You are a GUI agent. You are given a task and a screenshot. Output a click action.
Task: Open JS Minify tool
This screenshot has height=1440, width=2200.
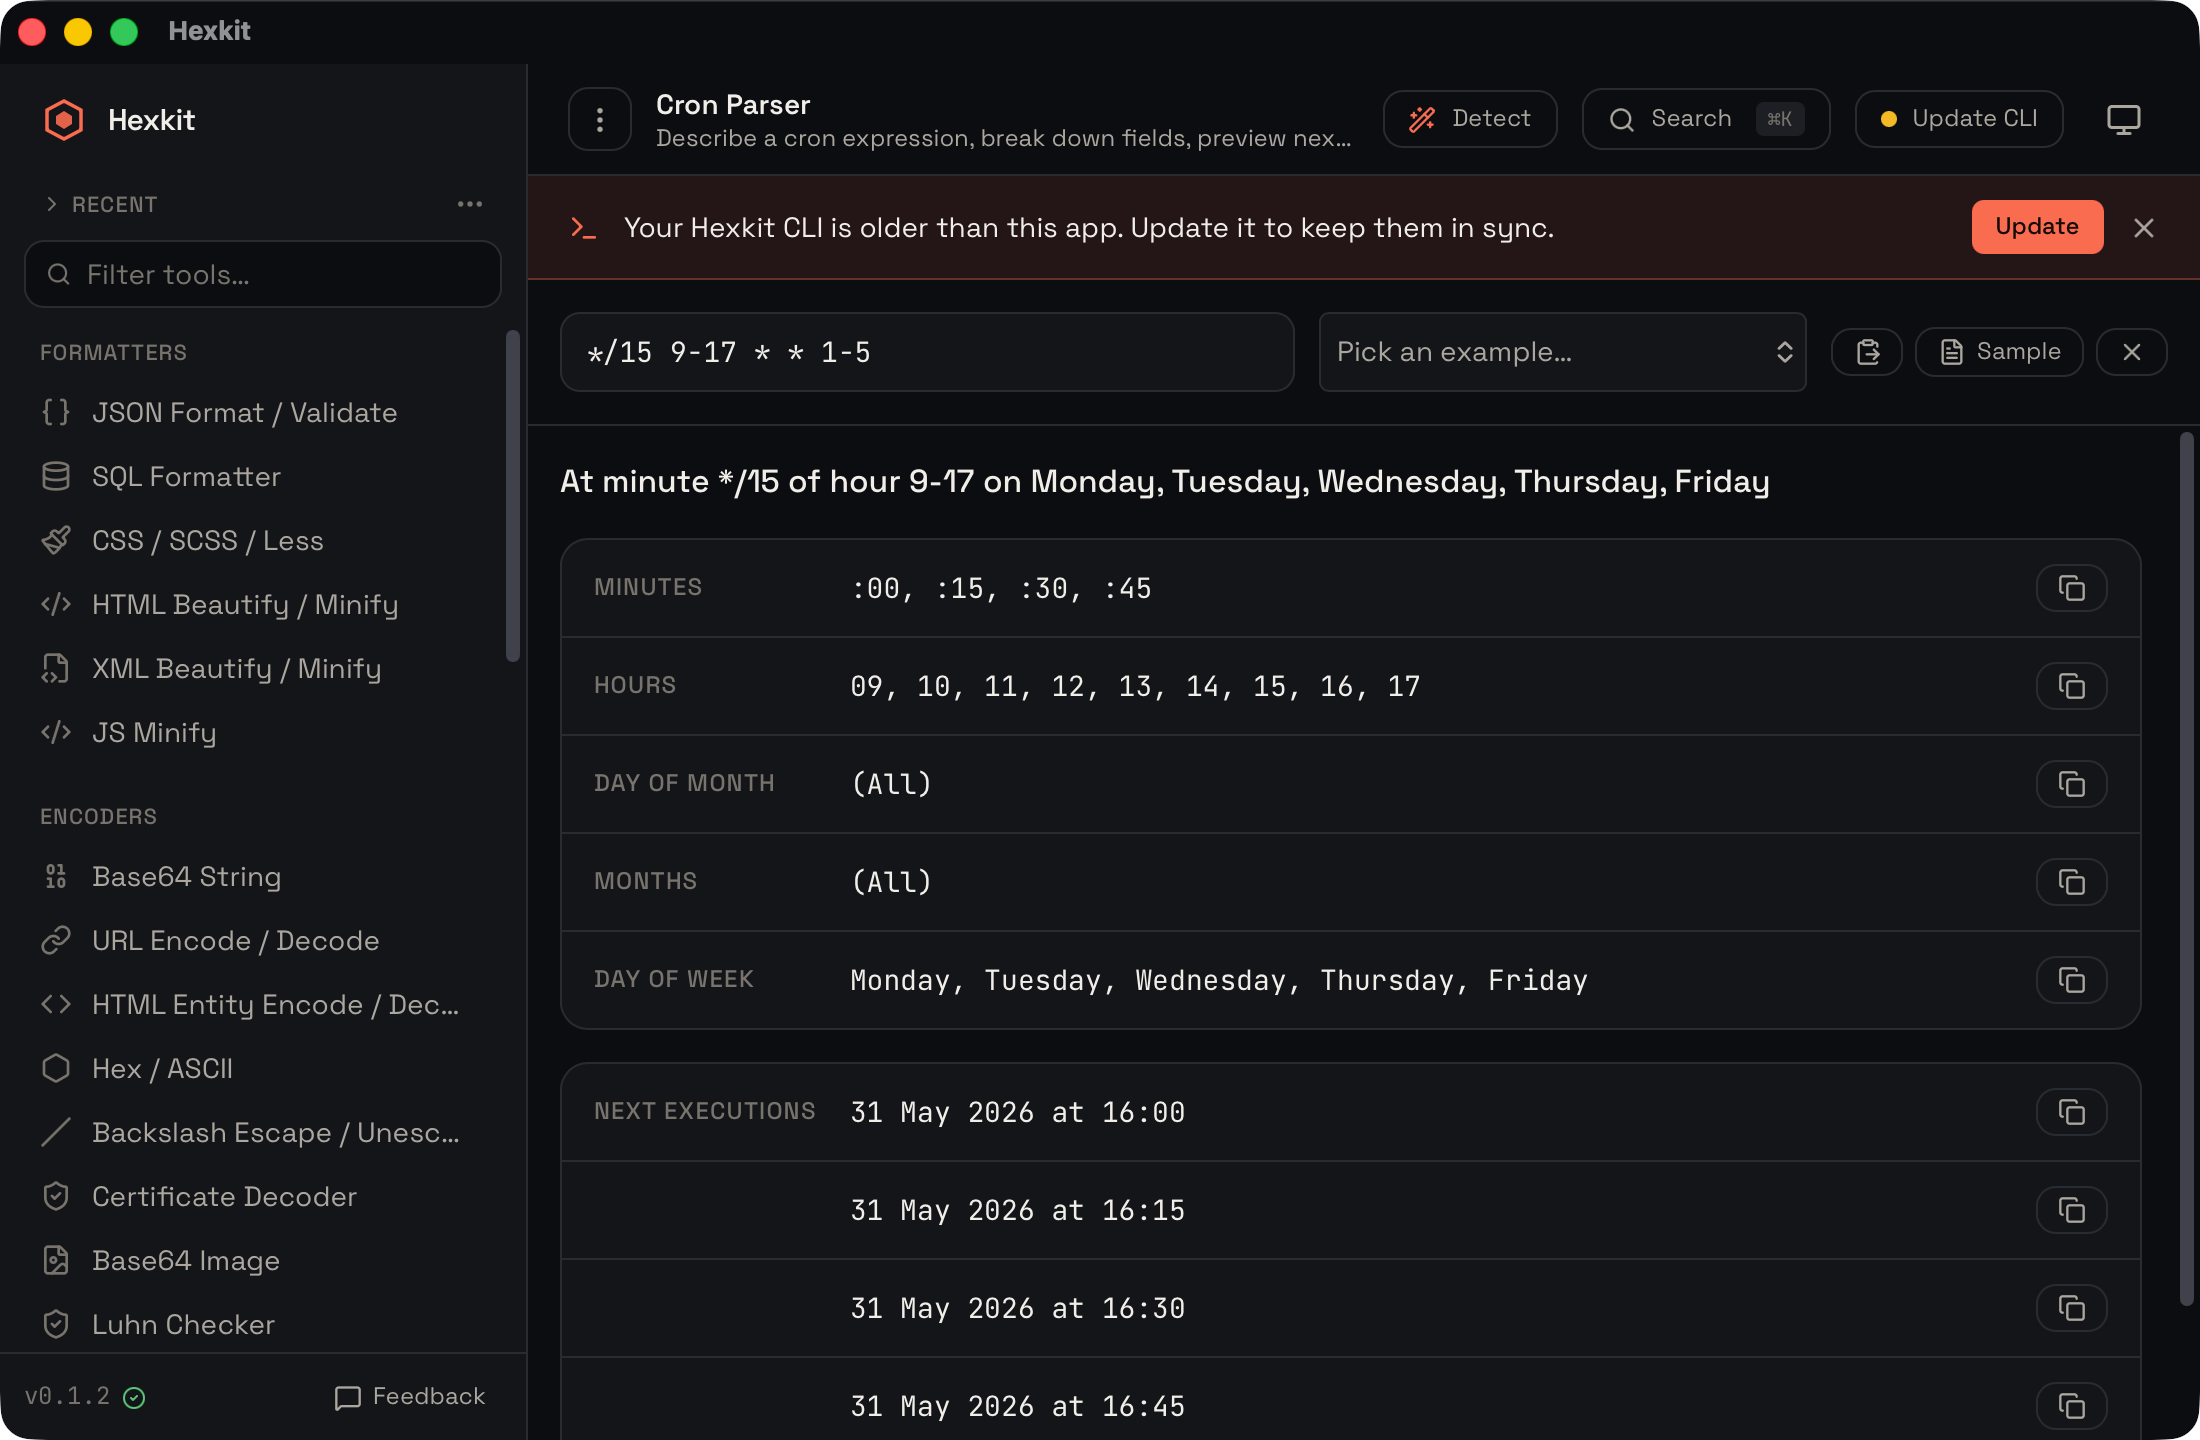(x=263, y=733)
